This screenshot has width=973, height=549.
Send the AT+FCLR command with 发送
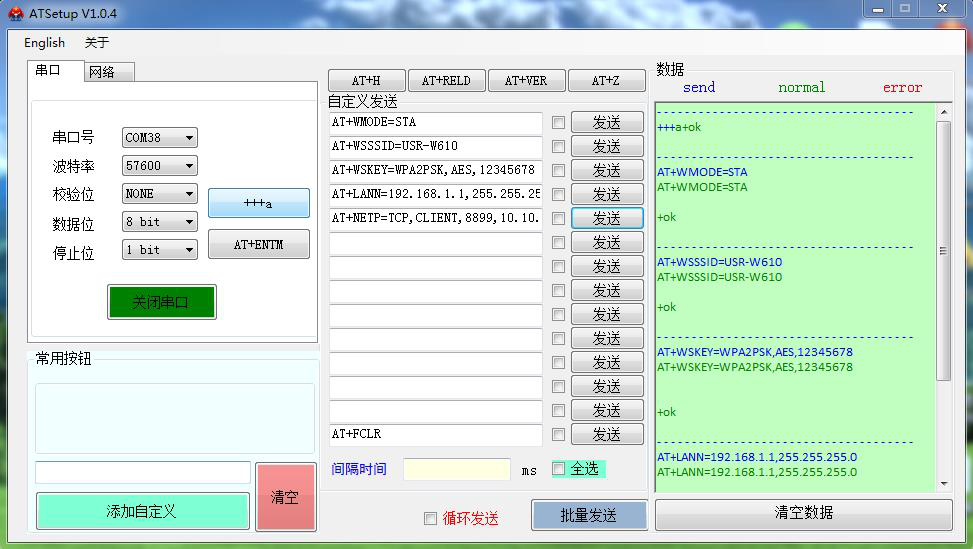pyautogui.click(x=607, y=434)
